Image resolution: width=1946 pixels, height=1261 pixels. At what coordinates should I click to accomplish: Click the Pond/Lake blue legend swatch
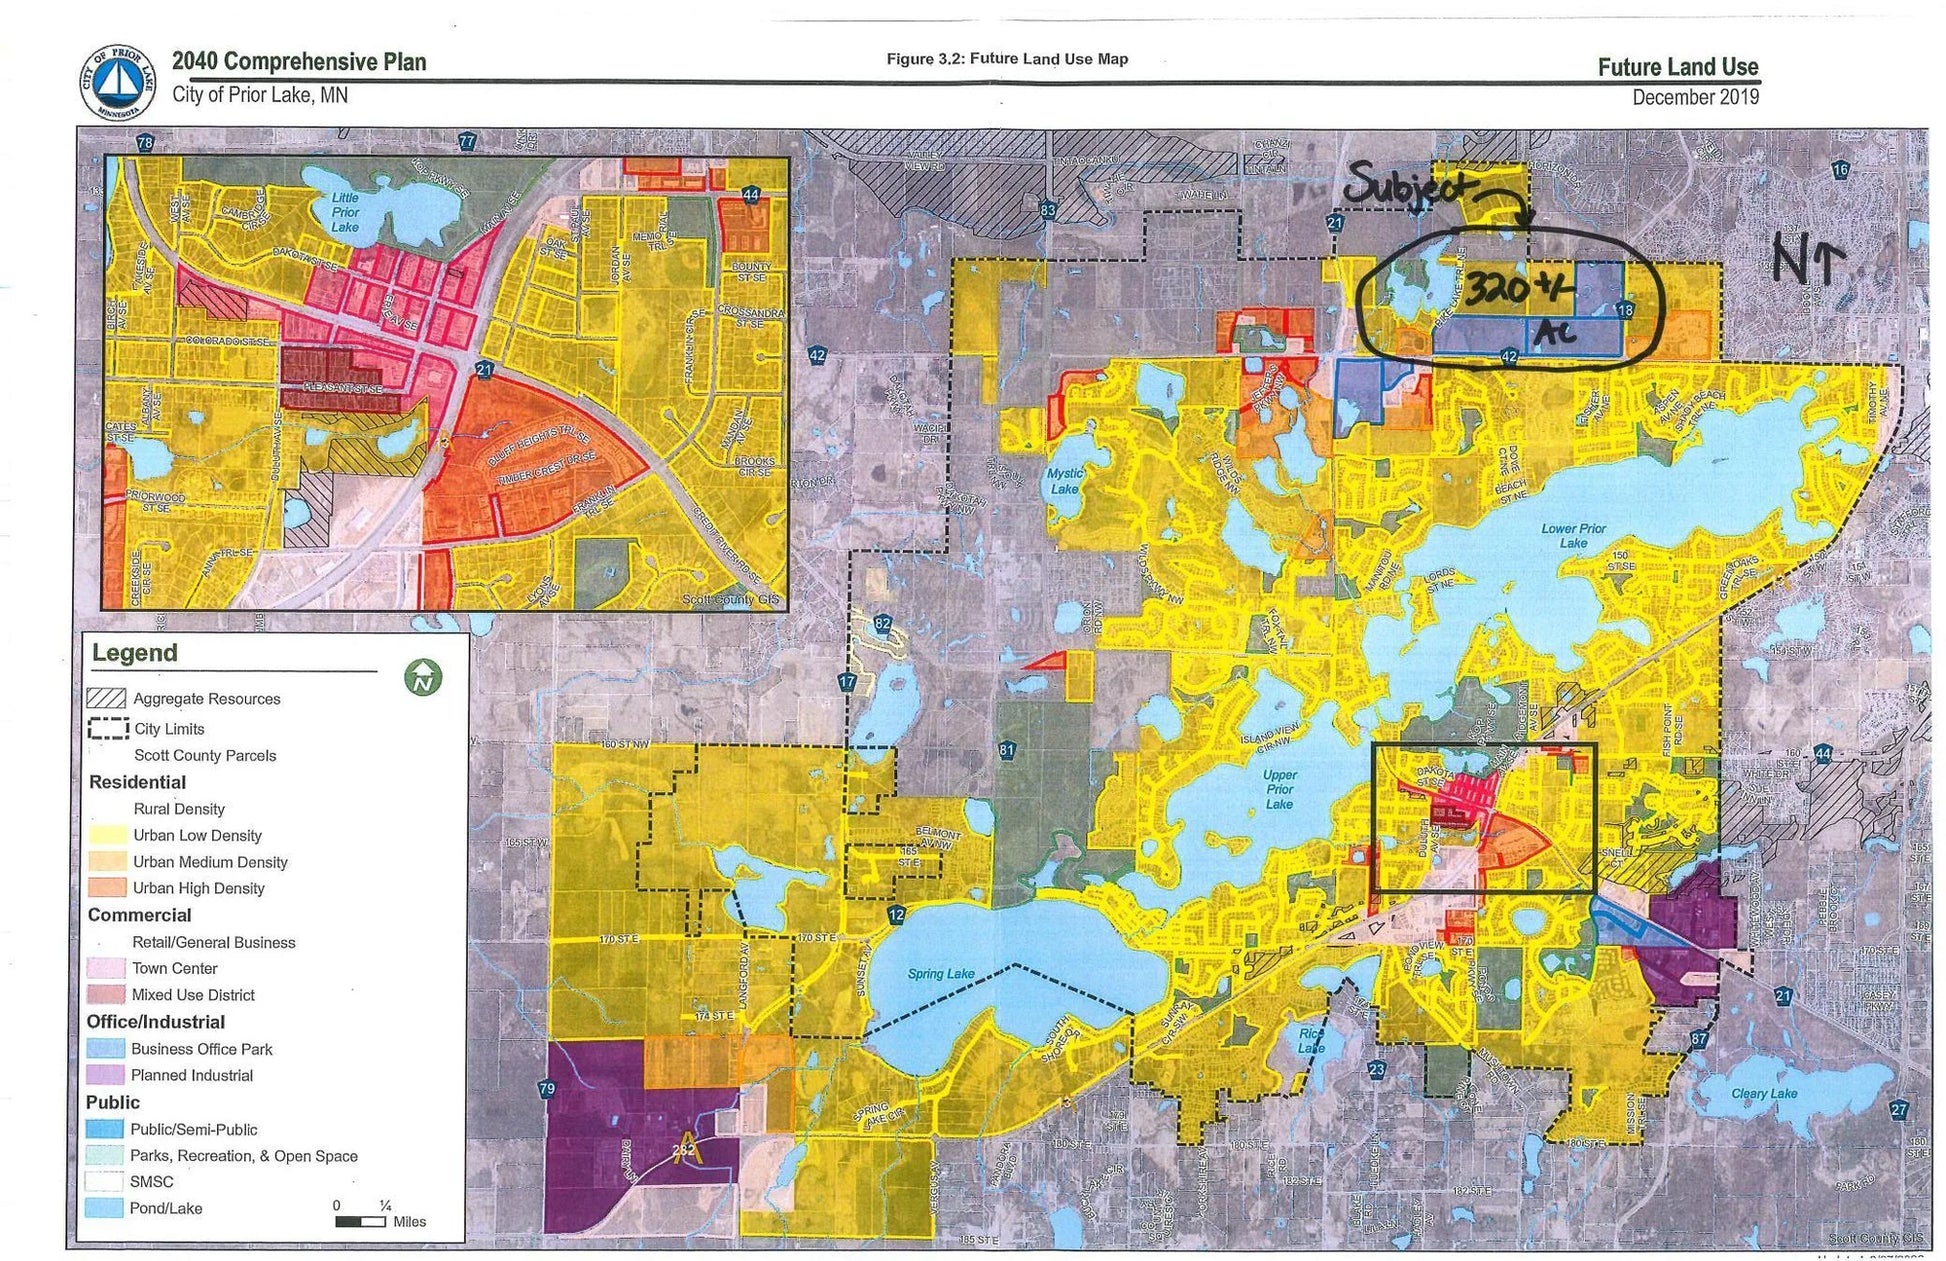pyautogui.click(x=105, y=1208)
